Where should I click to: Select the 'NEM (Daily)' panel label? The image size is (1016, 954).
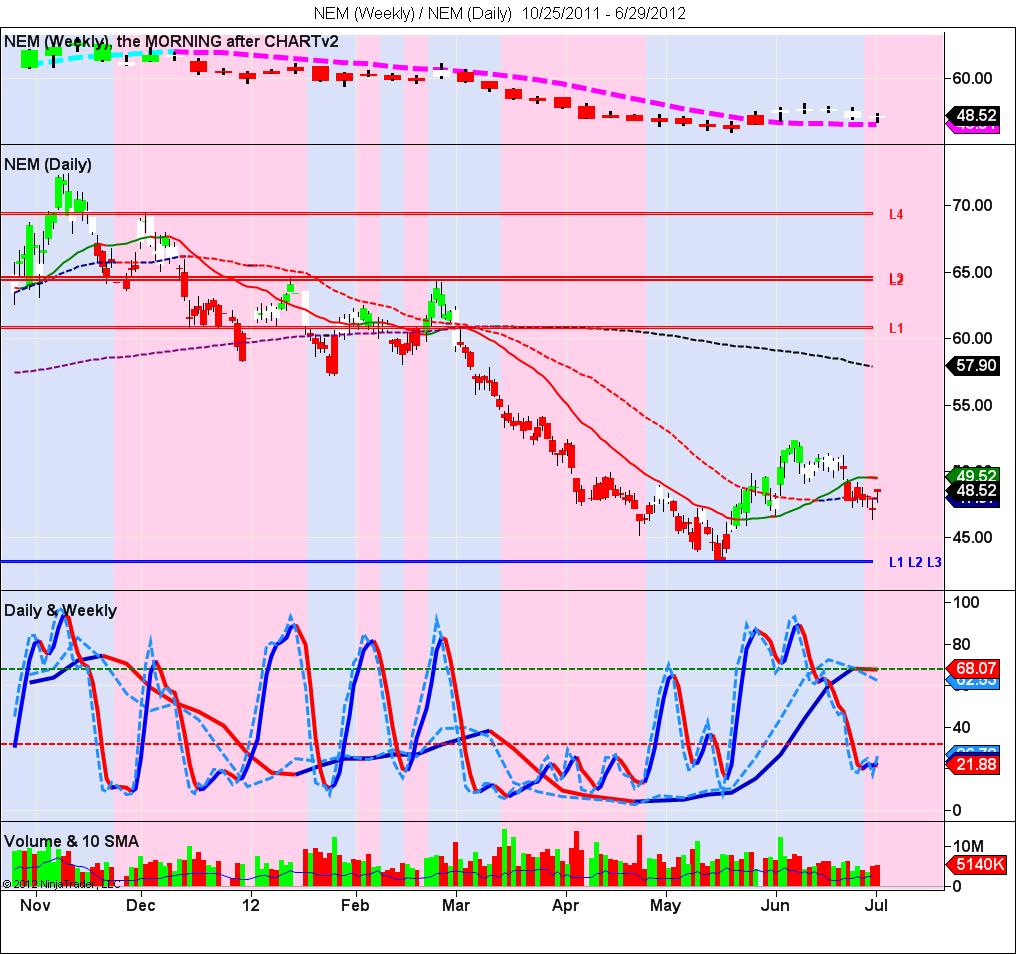click(x=48, y=165)
